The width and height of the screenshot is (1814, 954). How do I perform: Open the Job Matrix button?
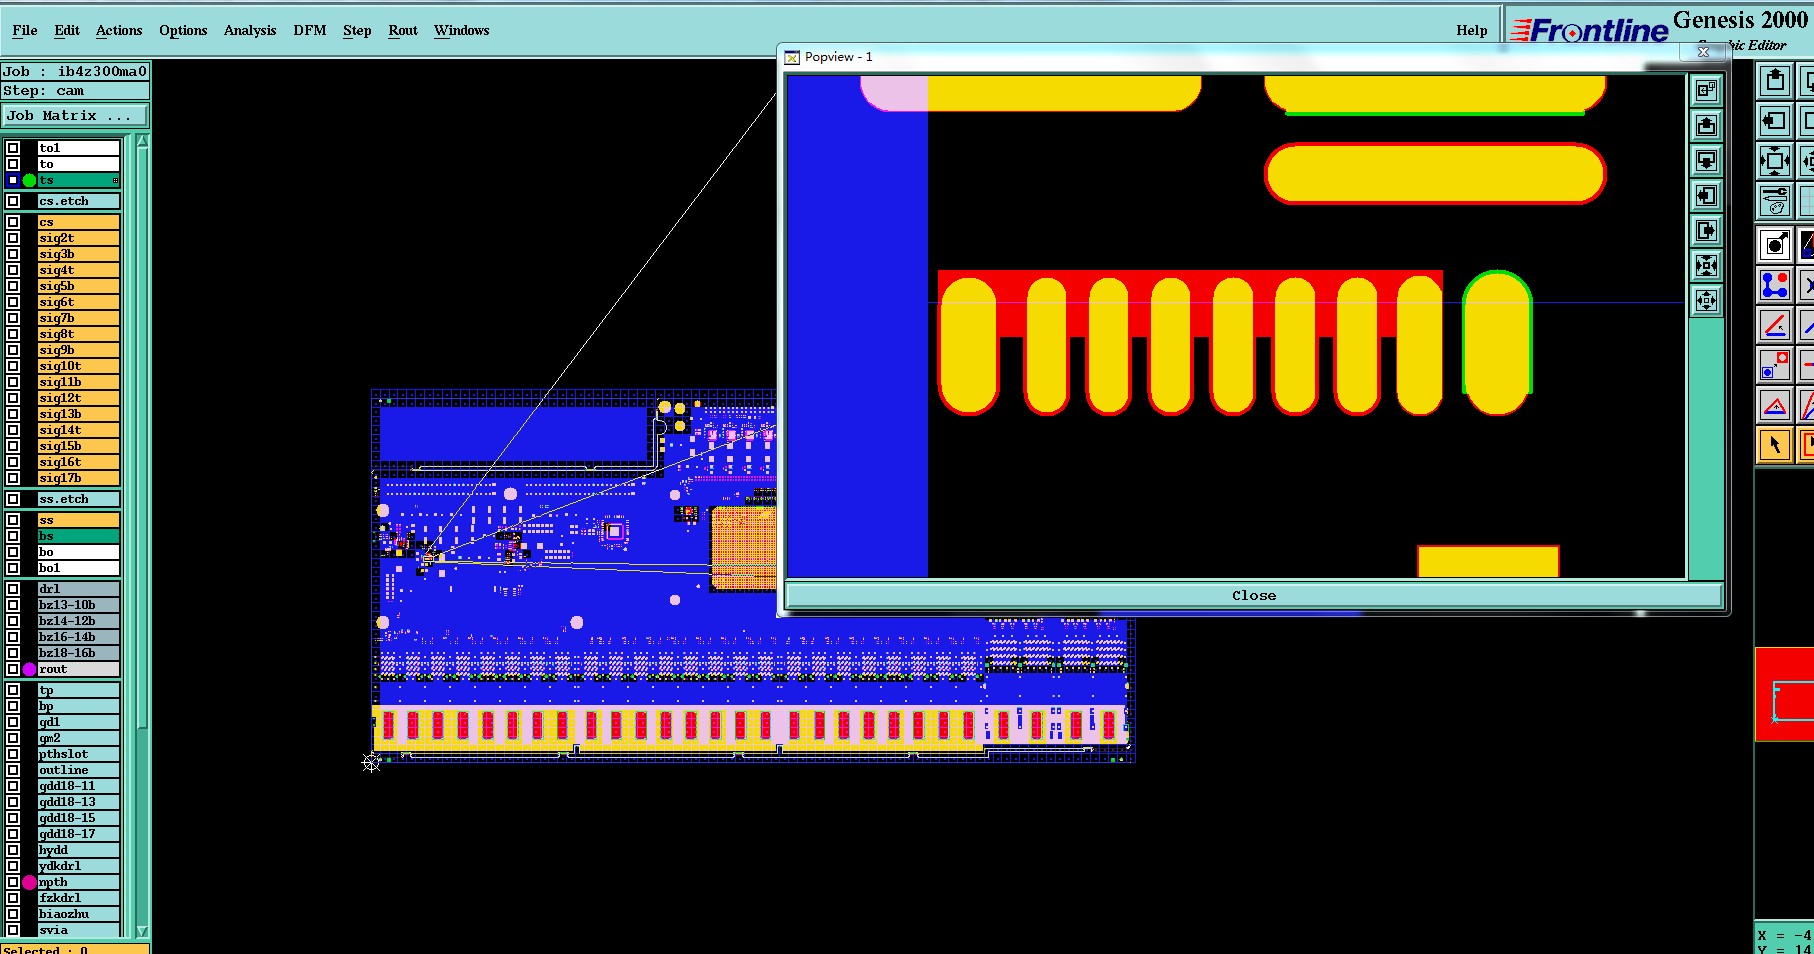point(75,116)
